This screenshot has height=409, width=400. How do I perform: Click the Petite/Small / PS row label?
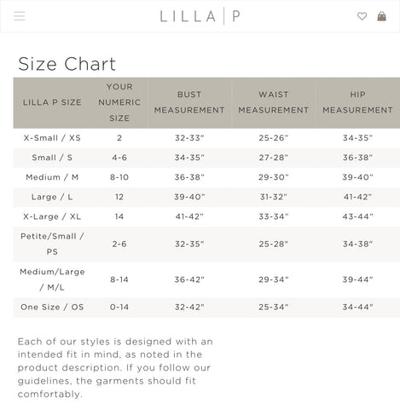click(x=52, y=244)
